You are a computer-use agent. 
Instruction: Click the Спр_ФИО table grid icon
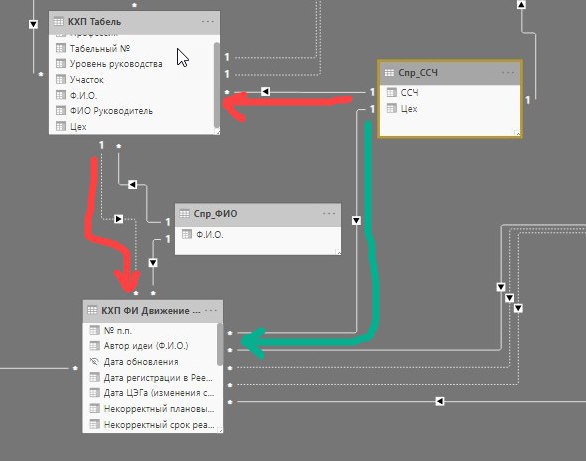185,213
